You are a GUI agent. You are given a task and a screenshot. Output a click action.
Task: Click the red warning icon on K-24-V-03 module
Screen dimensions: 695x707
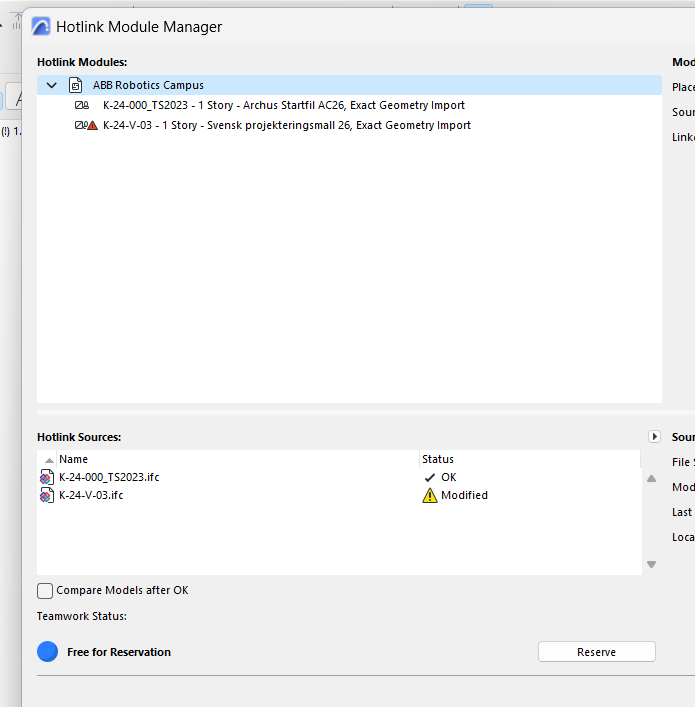pos(93,126)
